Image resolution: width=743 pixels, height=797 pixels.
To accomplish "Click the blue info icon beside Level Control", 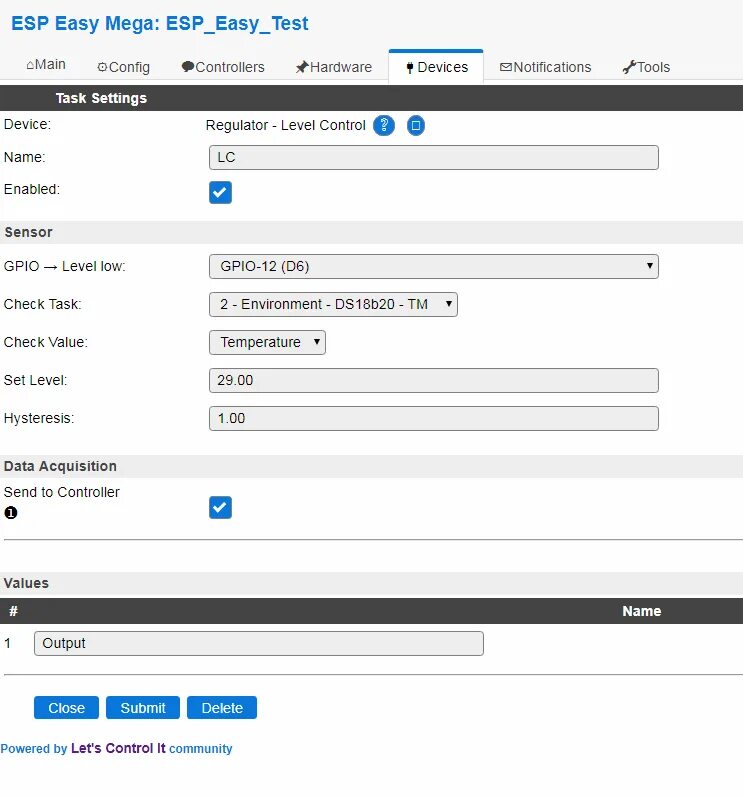I will tap(416, 125).
